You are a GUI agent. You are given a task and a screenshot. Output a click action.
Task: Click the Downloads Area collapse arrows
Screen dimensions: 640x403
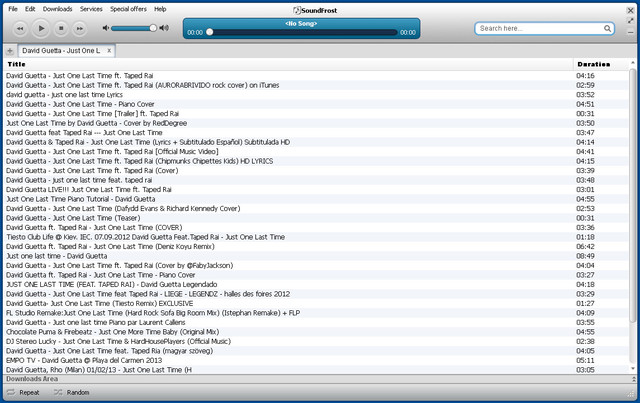633,379
